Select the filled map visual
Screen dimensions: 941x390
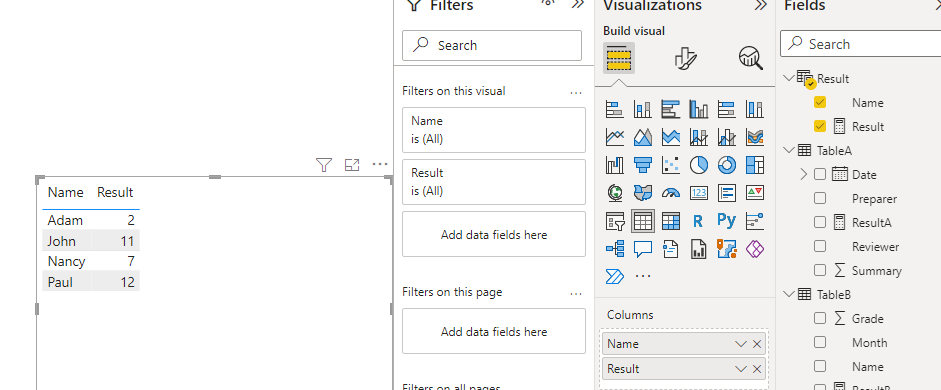(643, 193)
